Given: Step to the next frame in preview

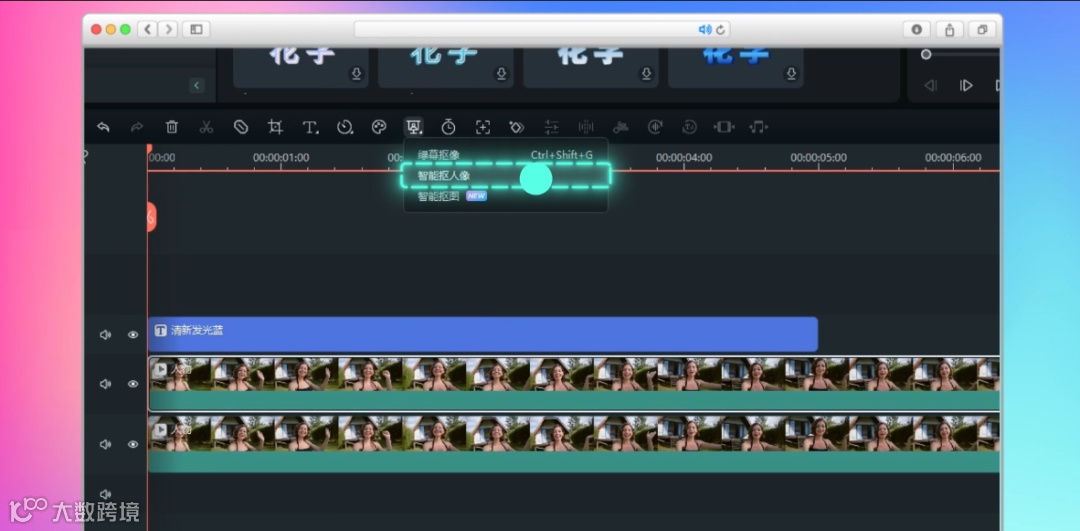Looking at the screenshot, I should point(966,86).
